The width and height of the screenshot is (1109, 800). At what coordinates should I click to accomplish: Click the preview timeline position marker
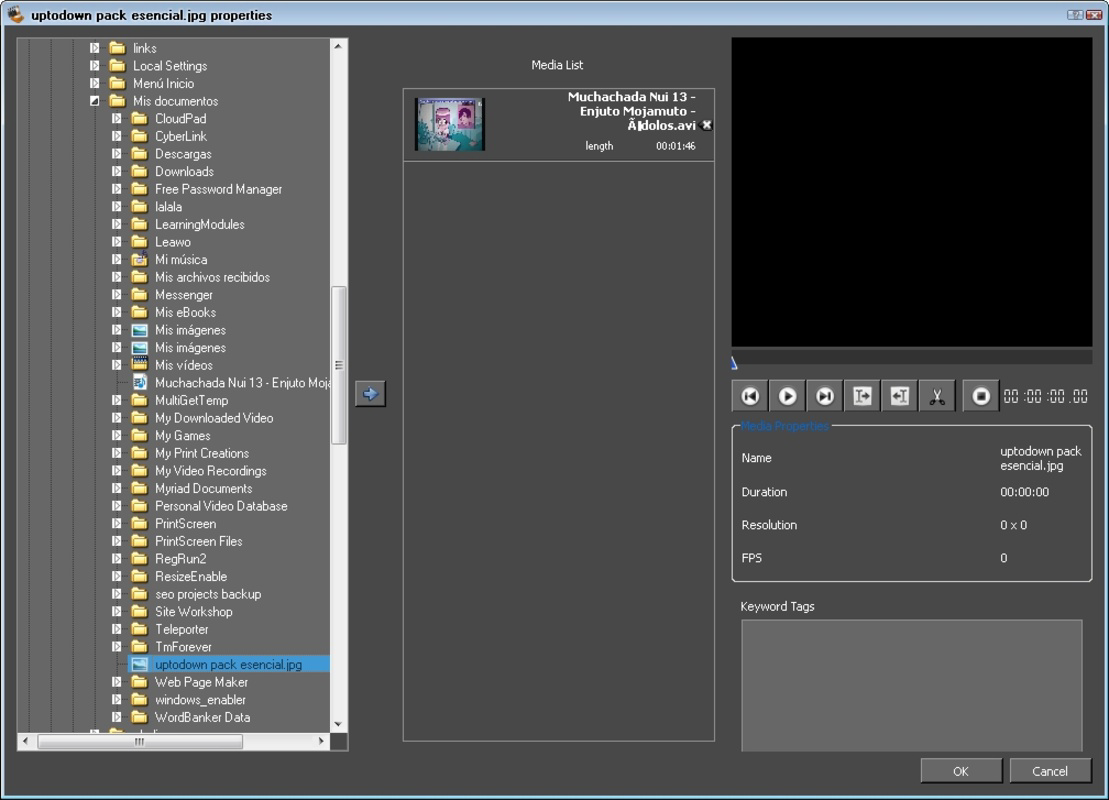point(734,363)
